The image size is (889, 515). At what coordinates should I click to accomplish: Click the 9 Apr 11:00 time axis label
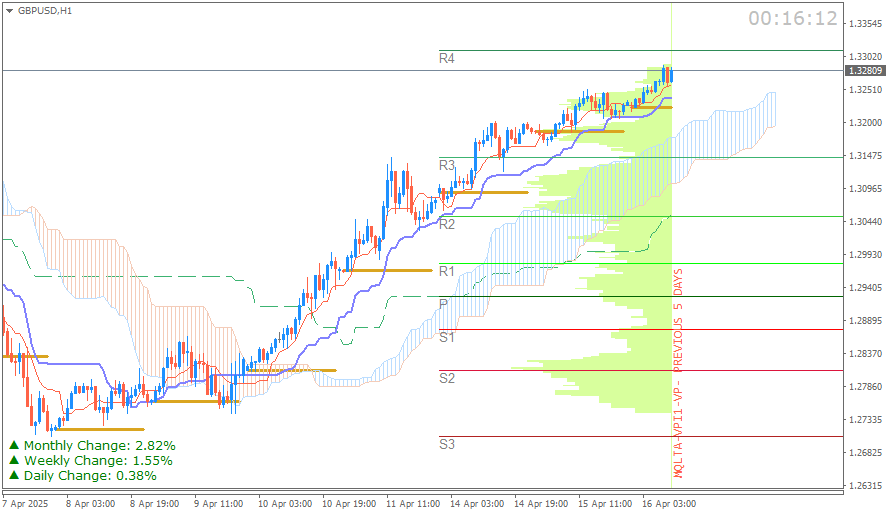pyautogui.click(x=218, y=504)
